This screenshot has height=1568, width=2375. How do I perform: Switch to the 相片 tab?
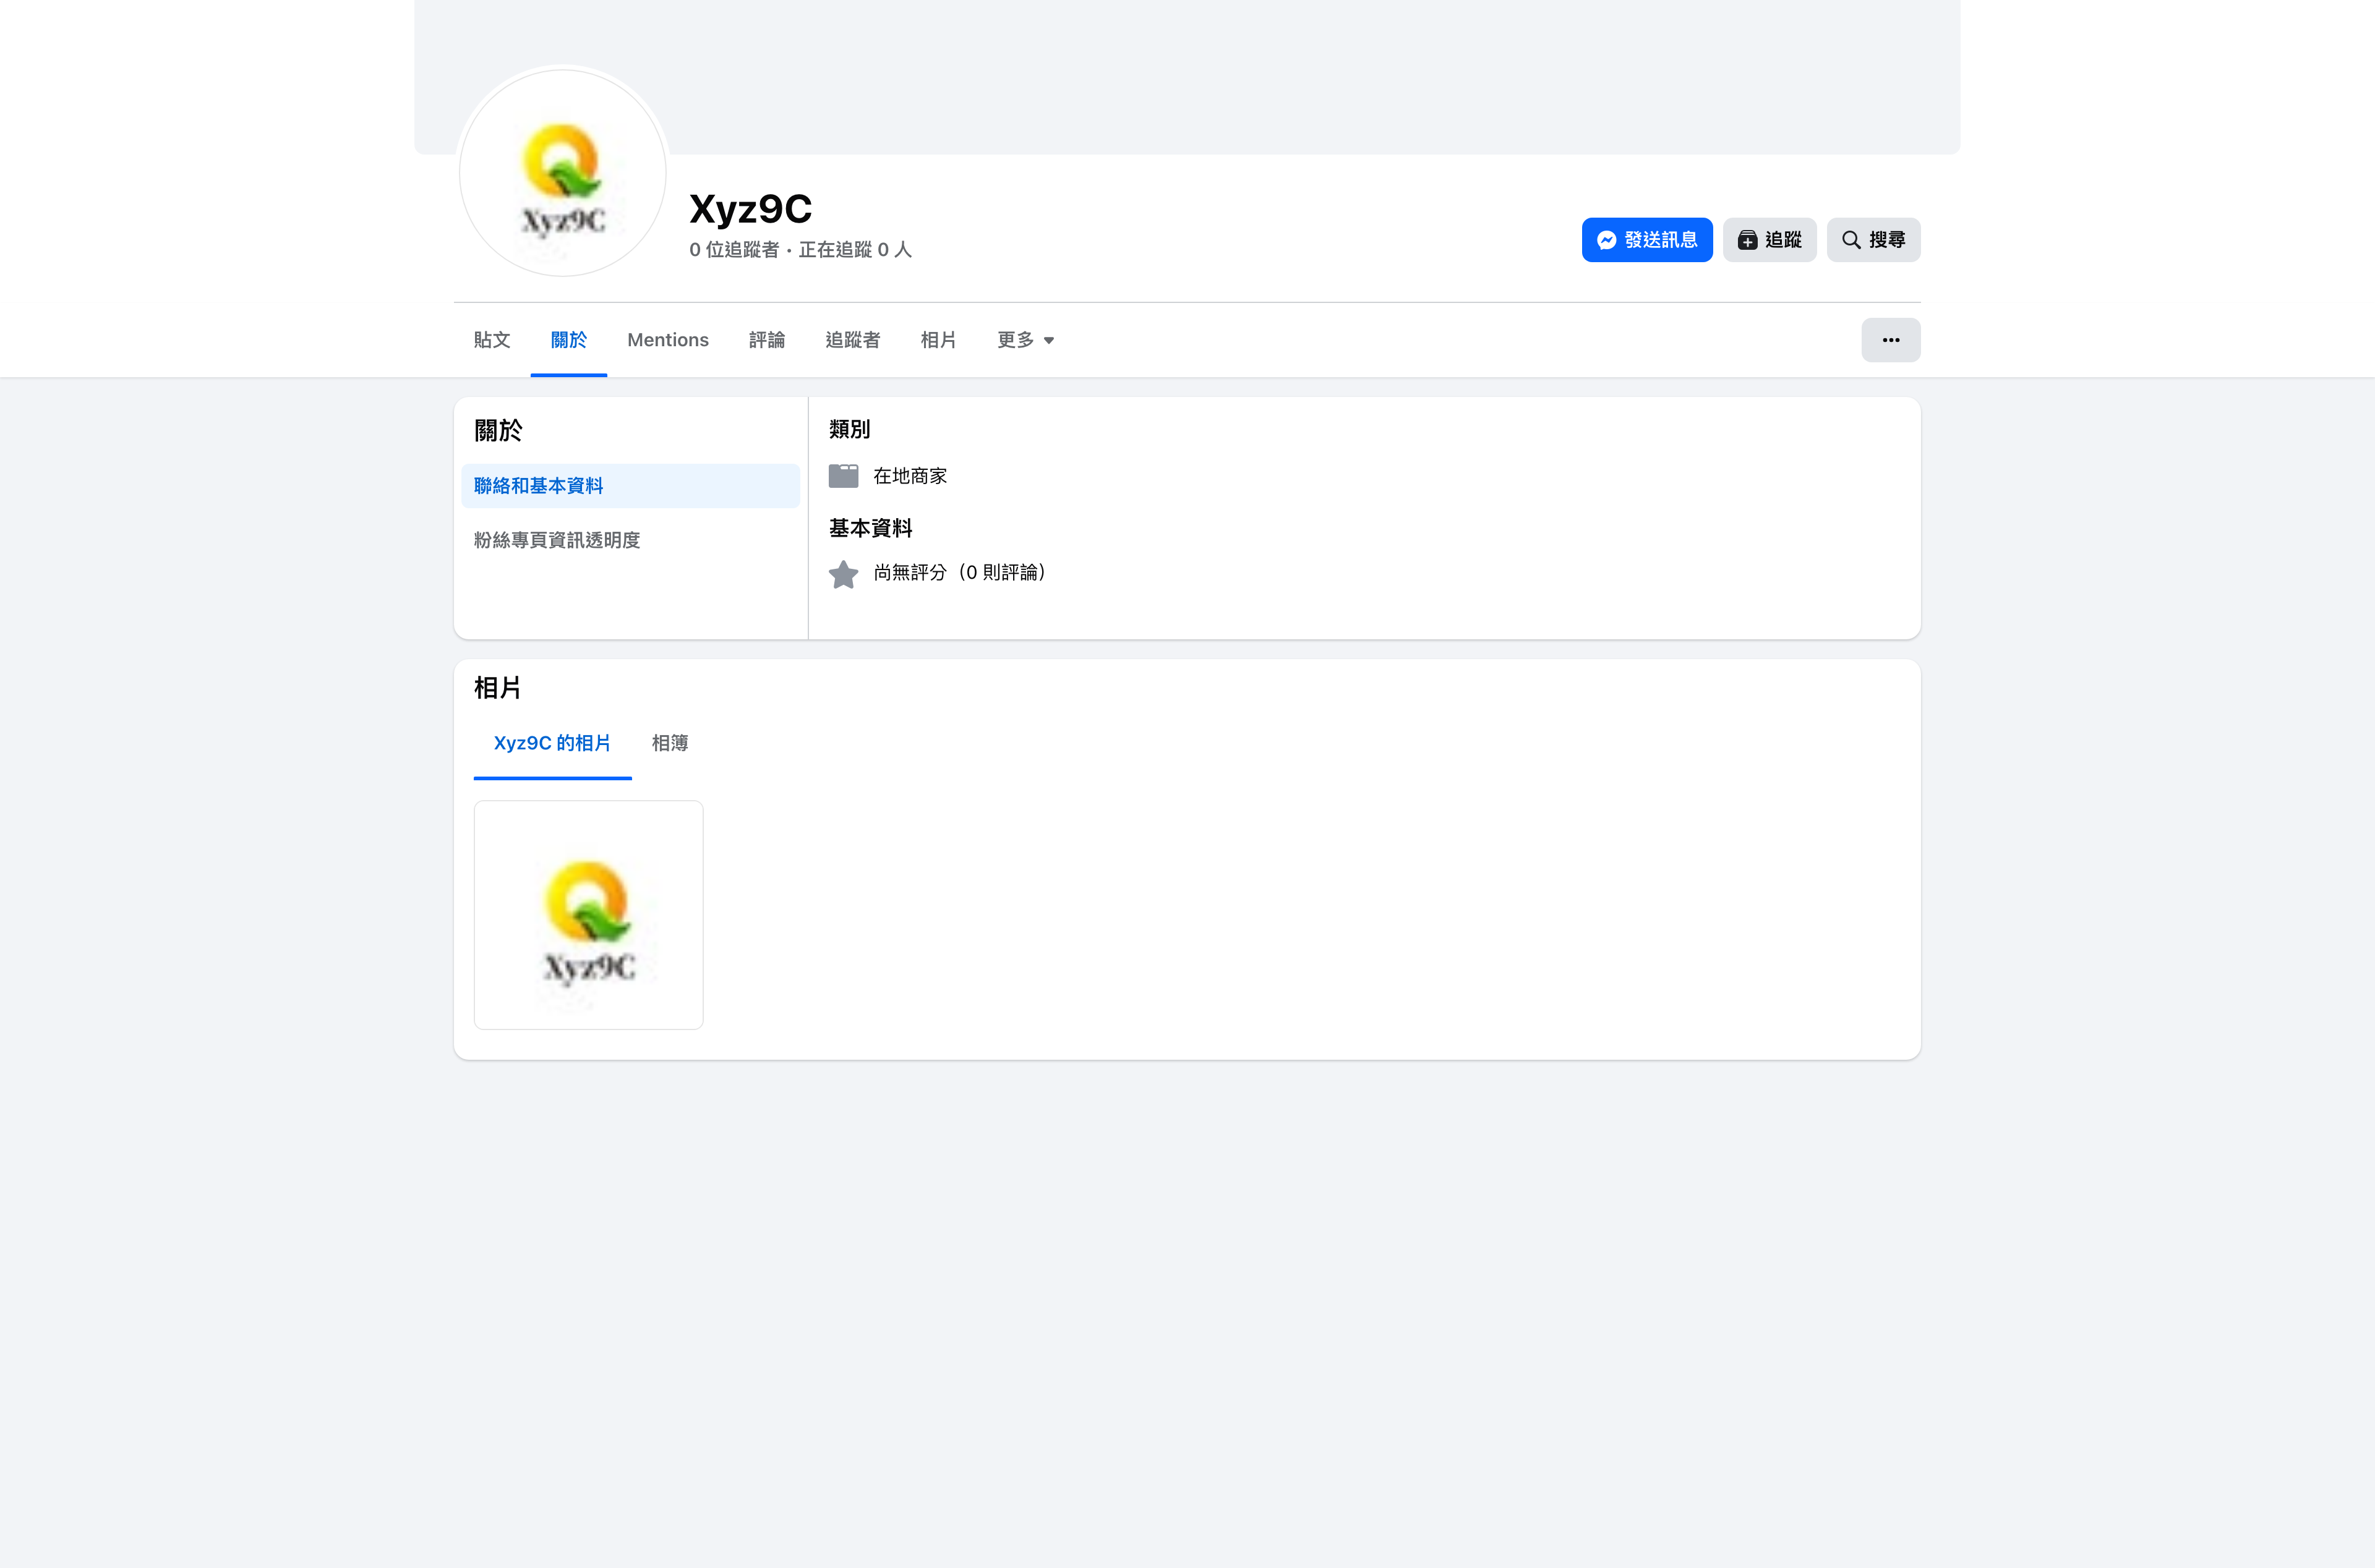point(937,340)
